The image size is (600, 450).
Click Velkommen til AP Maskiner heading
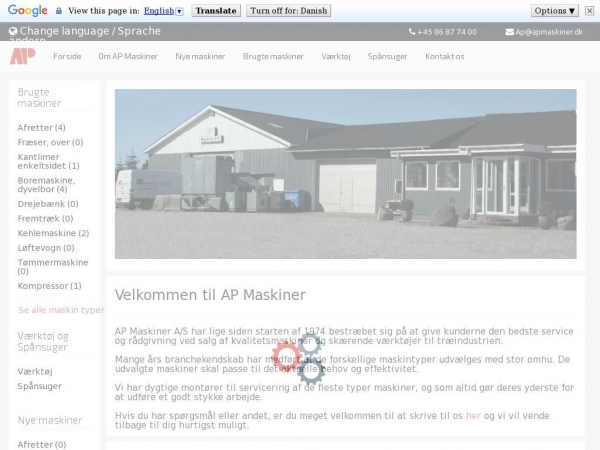tap(210, 295)
